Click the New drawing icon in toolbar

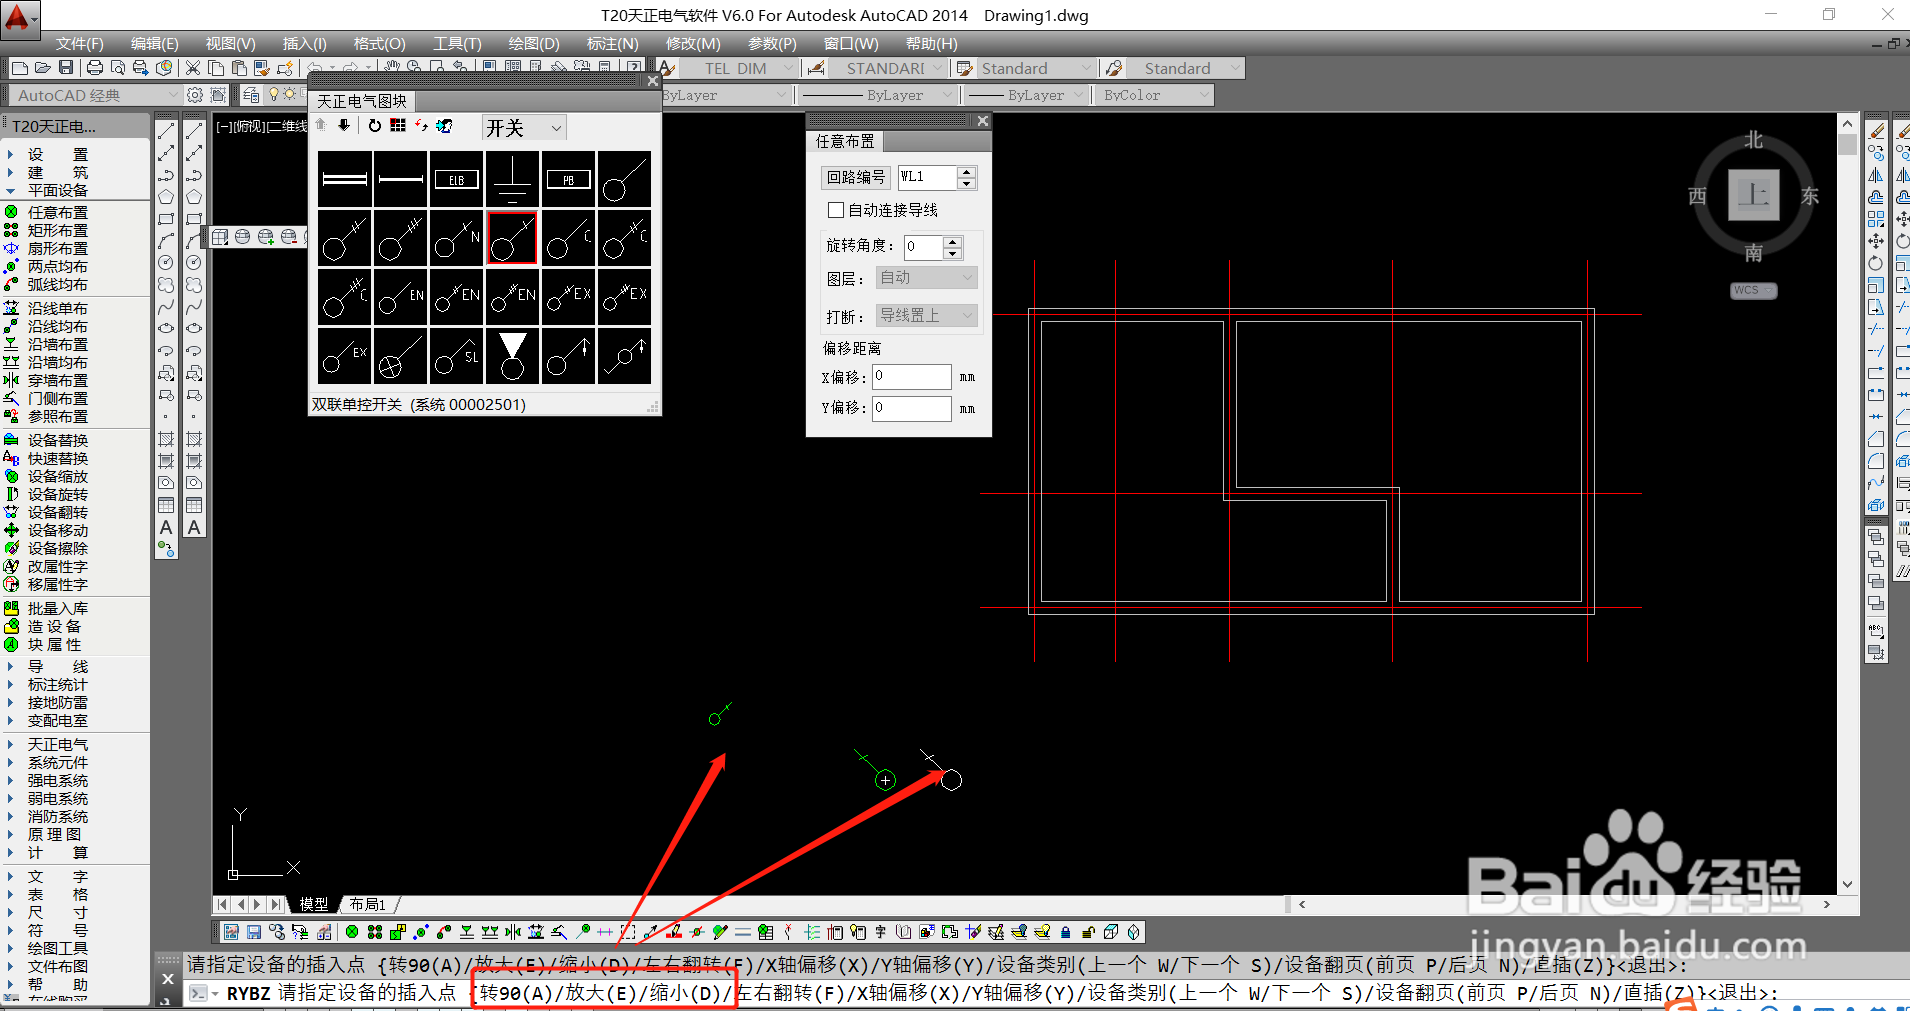[19, 68]
